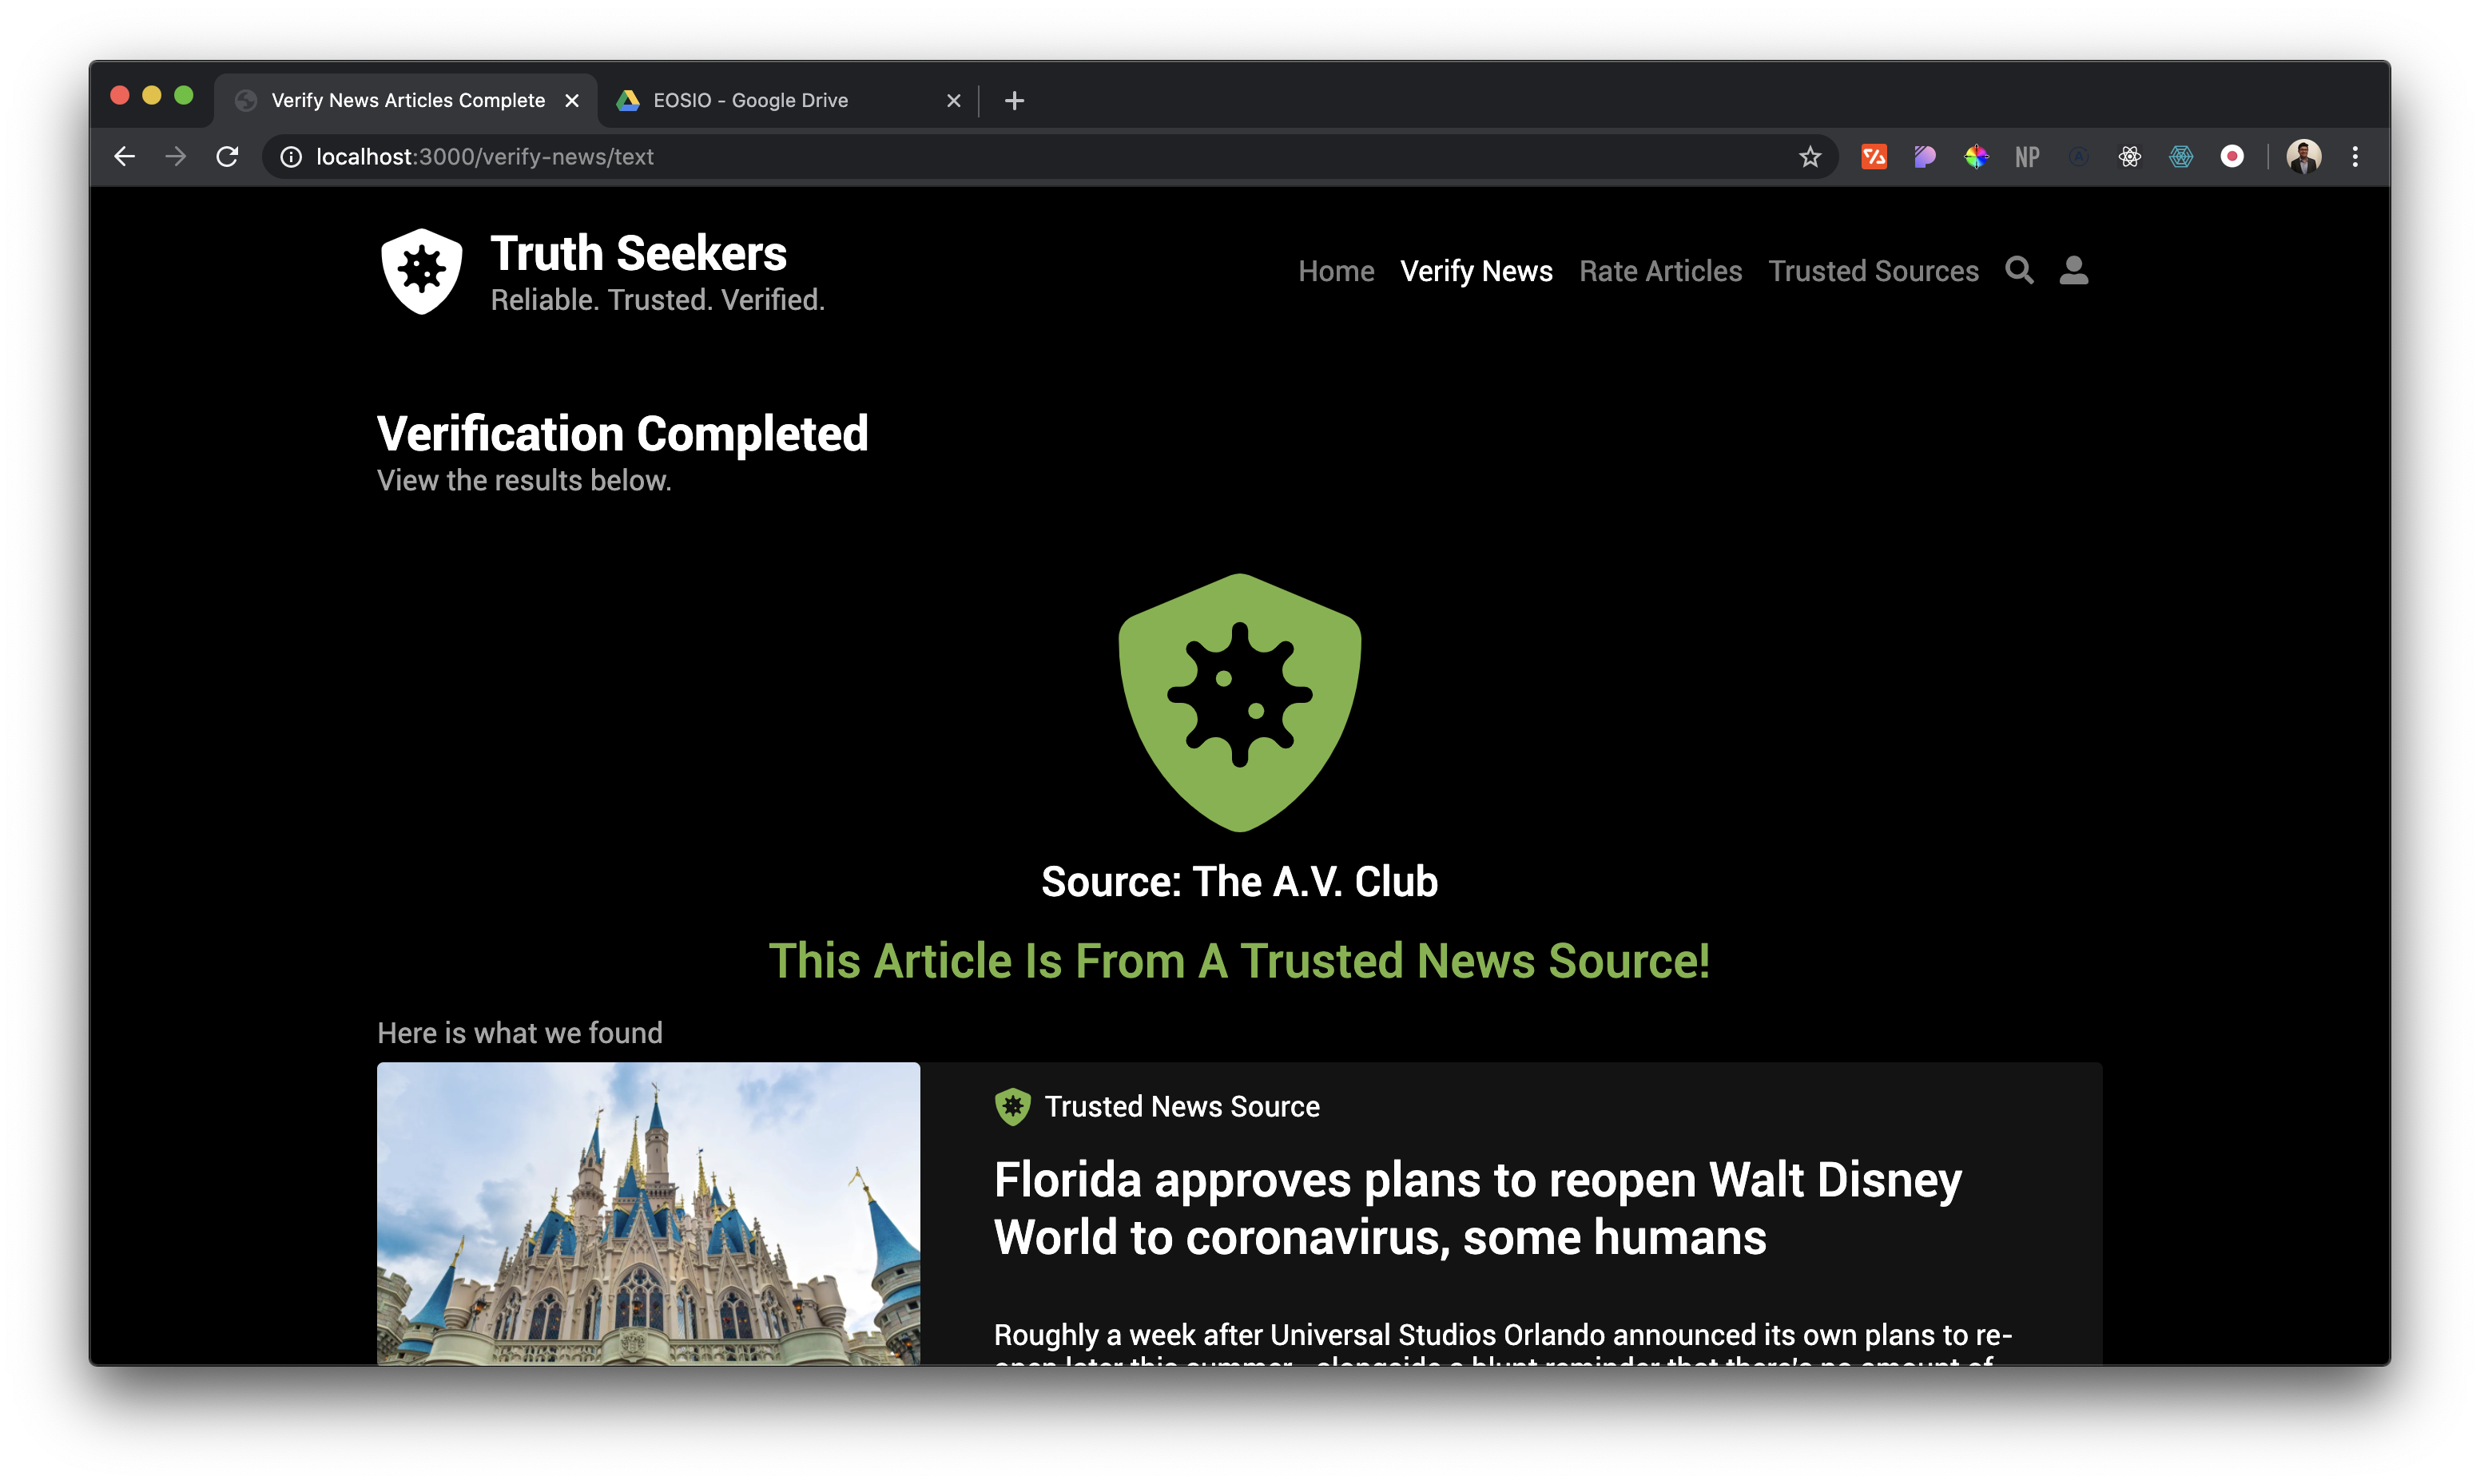Click the search magnifier icon in navbar
2480x1484 pixels.
point(2019,270)
